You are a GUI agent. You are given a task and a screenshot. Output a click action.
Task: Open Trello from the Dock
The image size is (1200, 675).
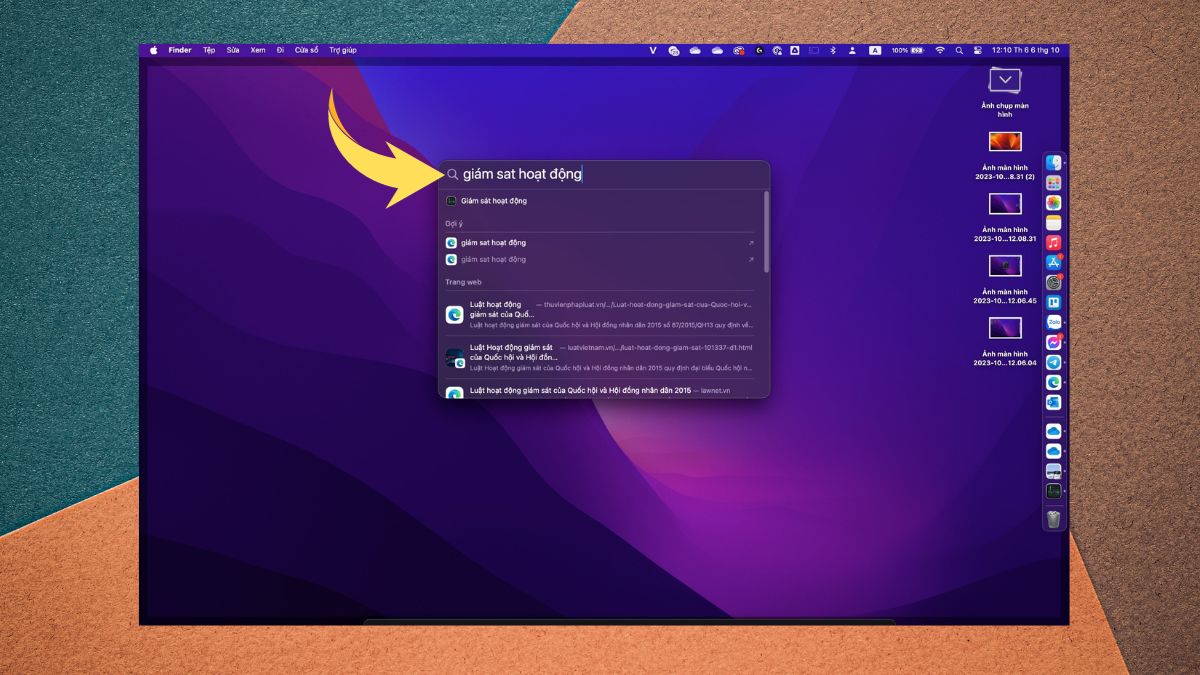click(1053, 302)
